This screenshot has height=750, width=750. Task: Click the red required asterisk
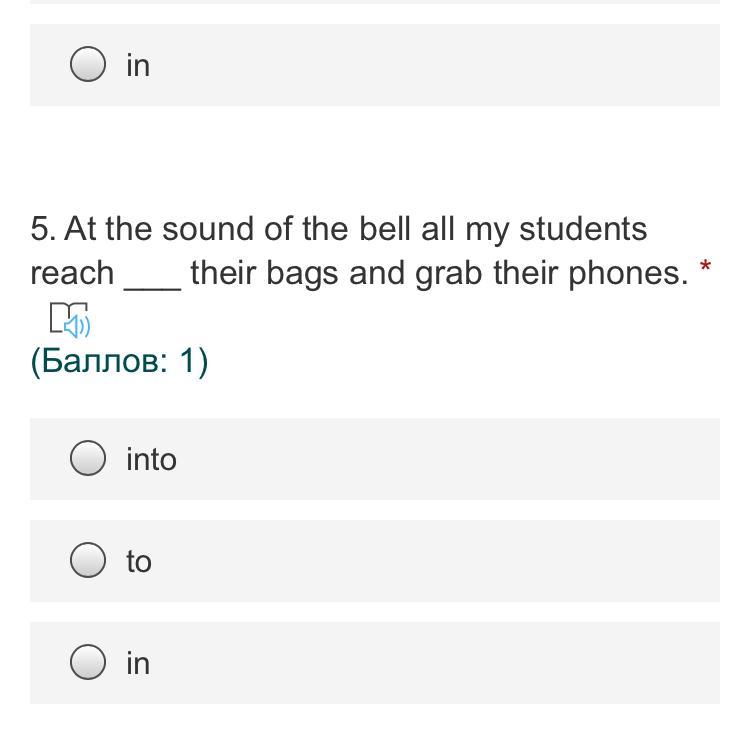(706, 268)
